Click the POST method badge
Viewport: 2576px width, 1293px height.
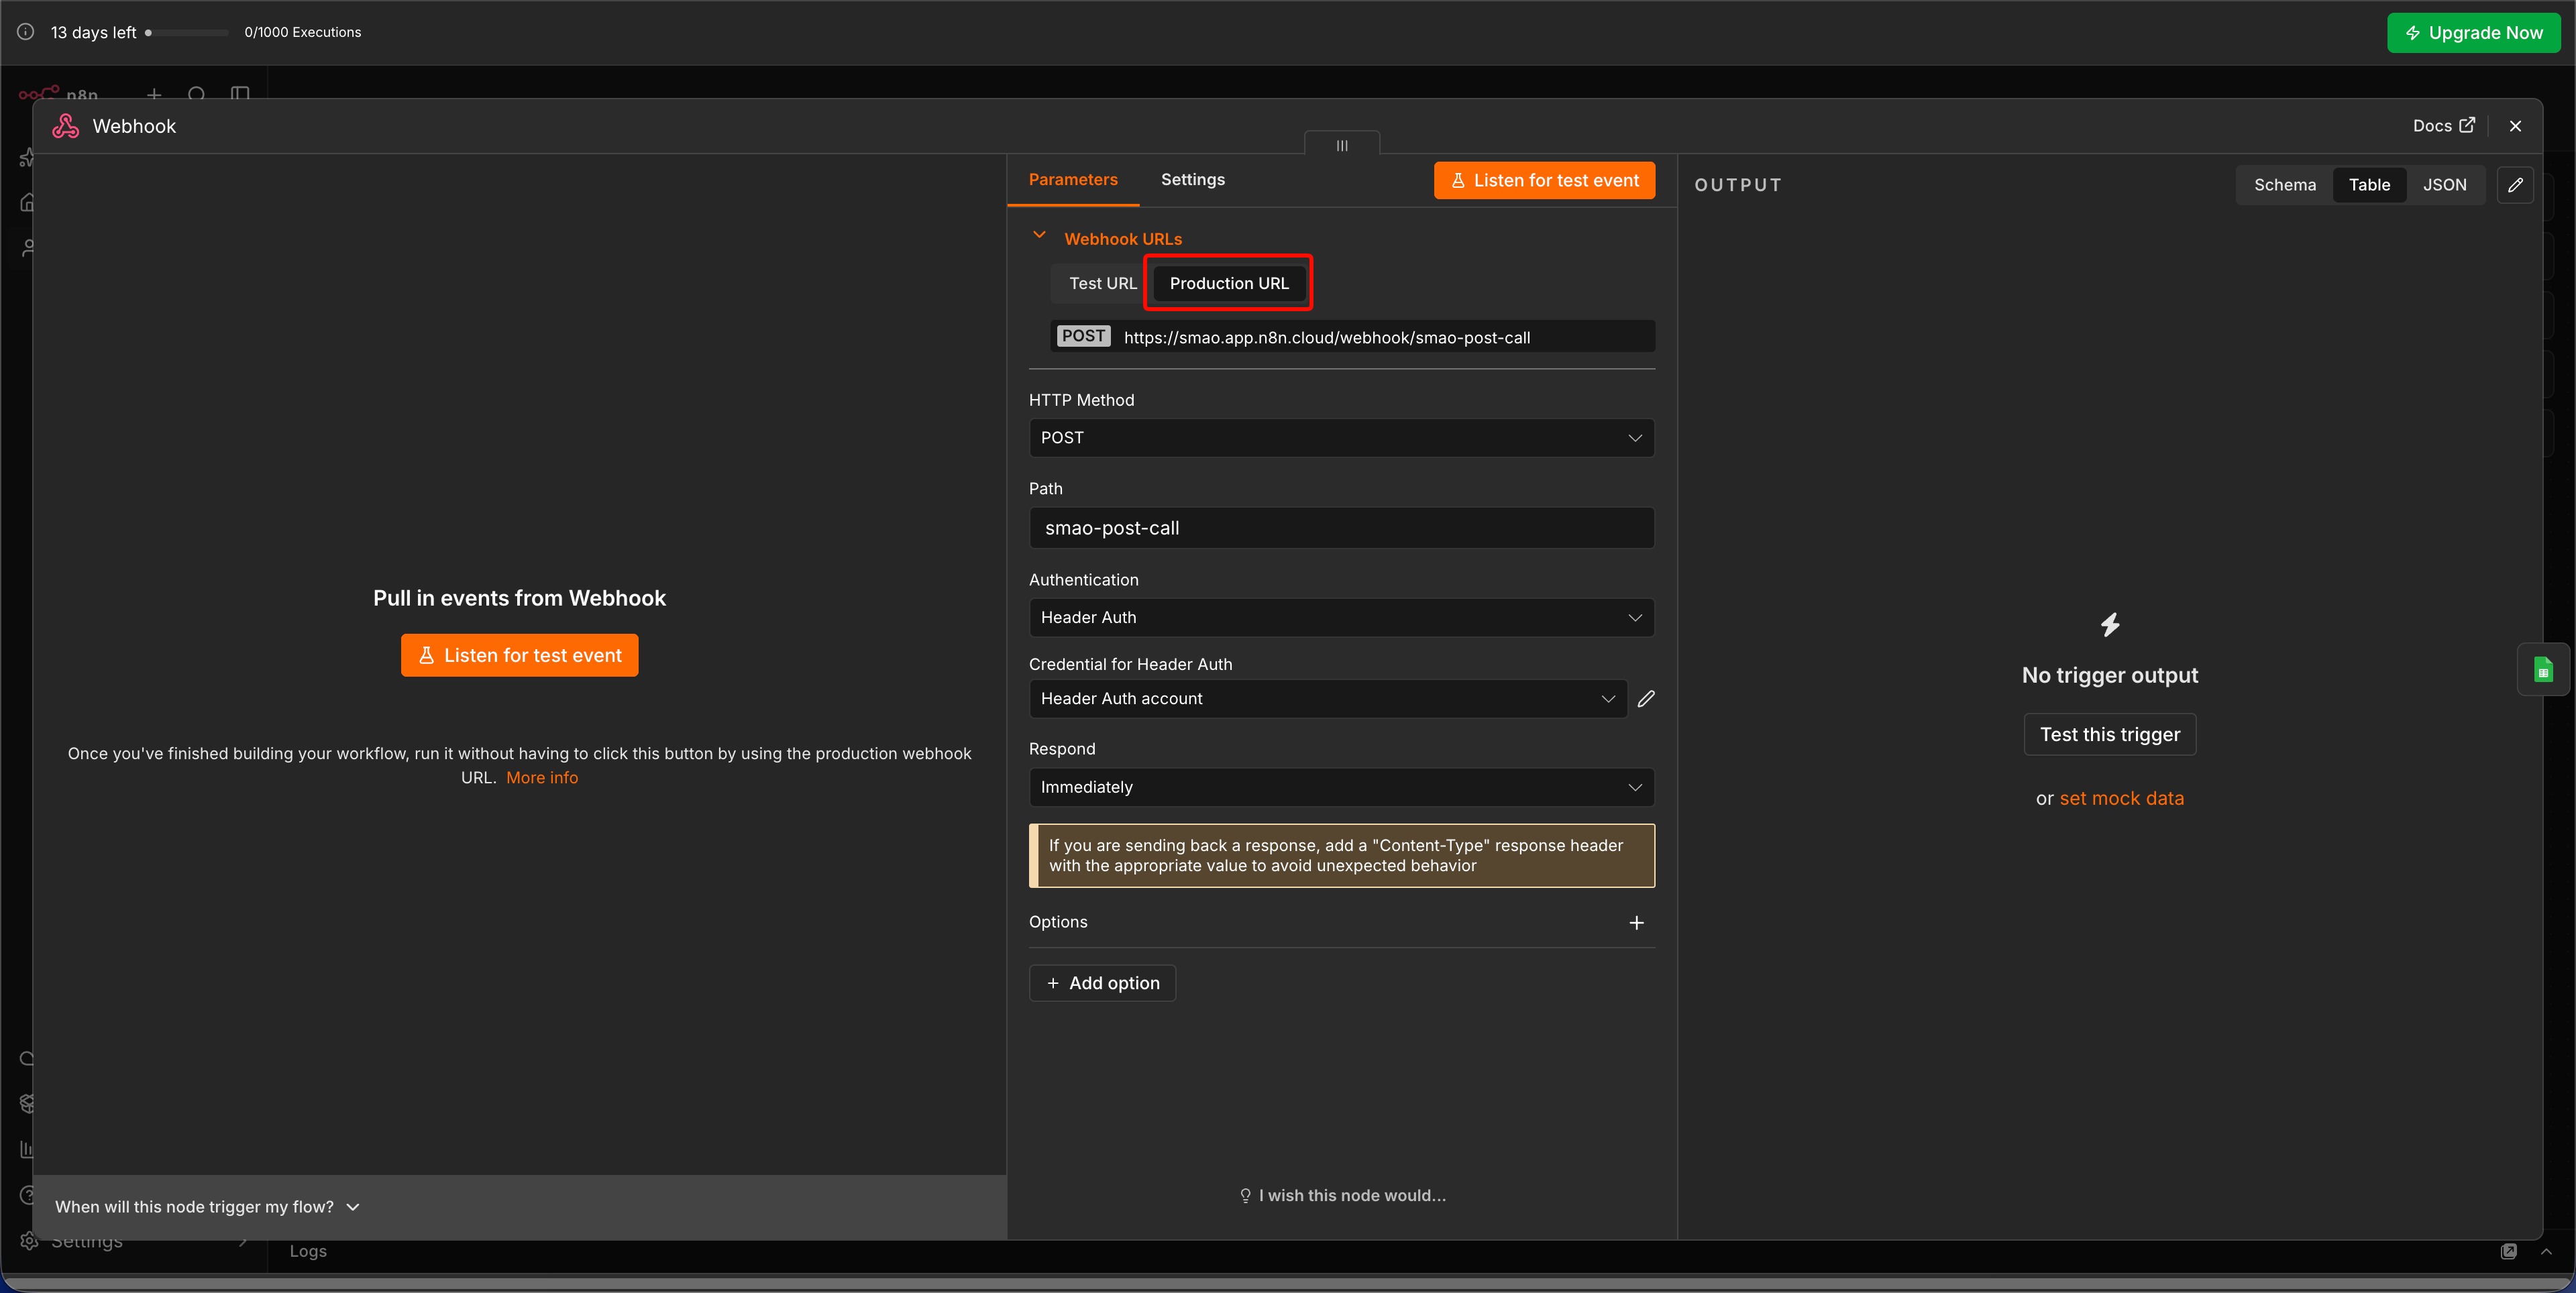[1083, 337]
